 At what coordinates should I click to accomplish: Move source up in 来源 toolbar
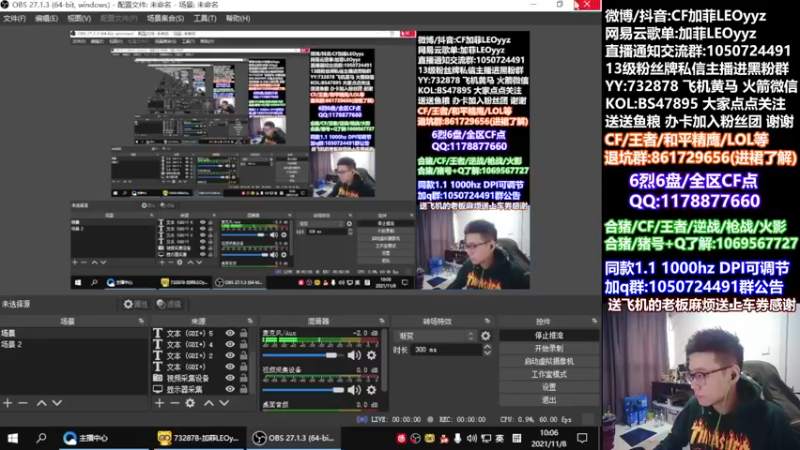pyautogui.click(x=209, y=403)
